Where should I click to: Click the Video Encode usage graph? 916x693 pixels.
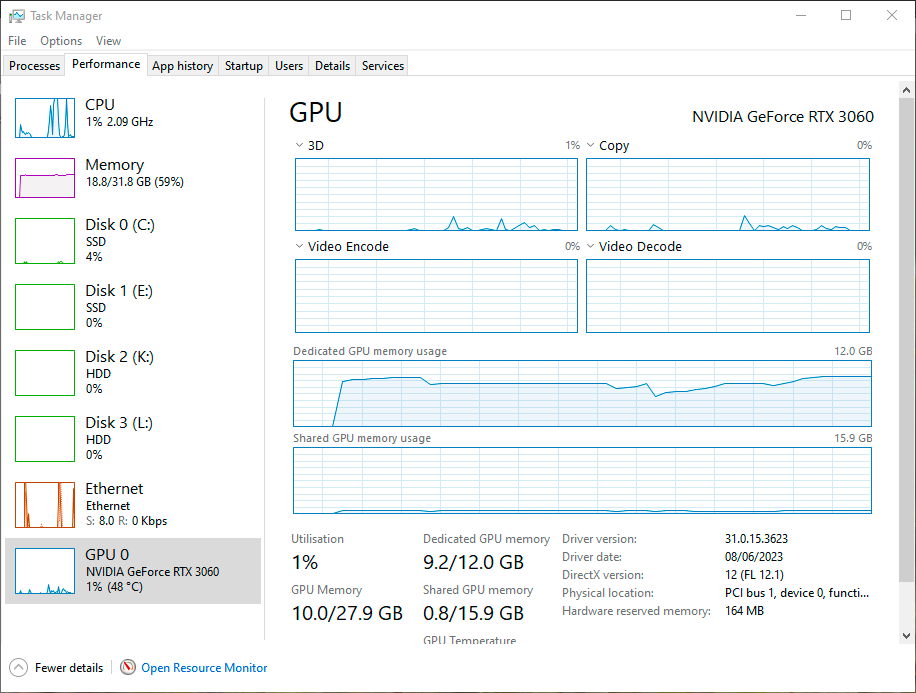coord(436,296)
